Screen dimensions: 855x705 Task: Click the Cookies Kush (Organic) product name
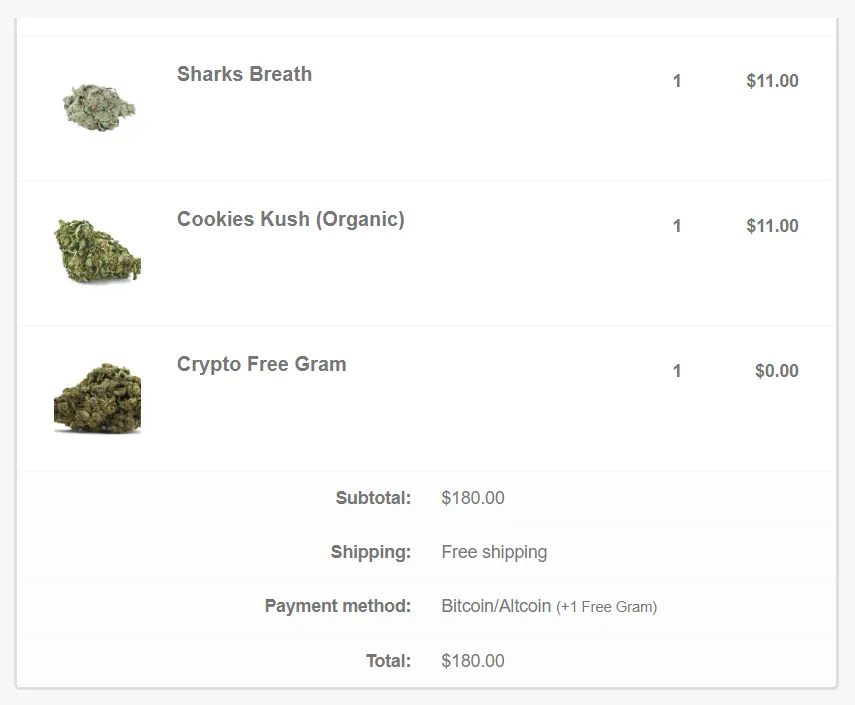[x=291, y=219]
